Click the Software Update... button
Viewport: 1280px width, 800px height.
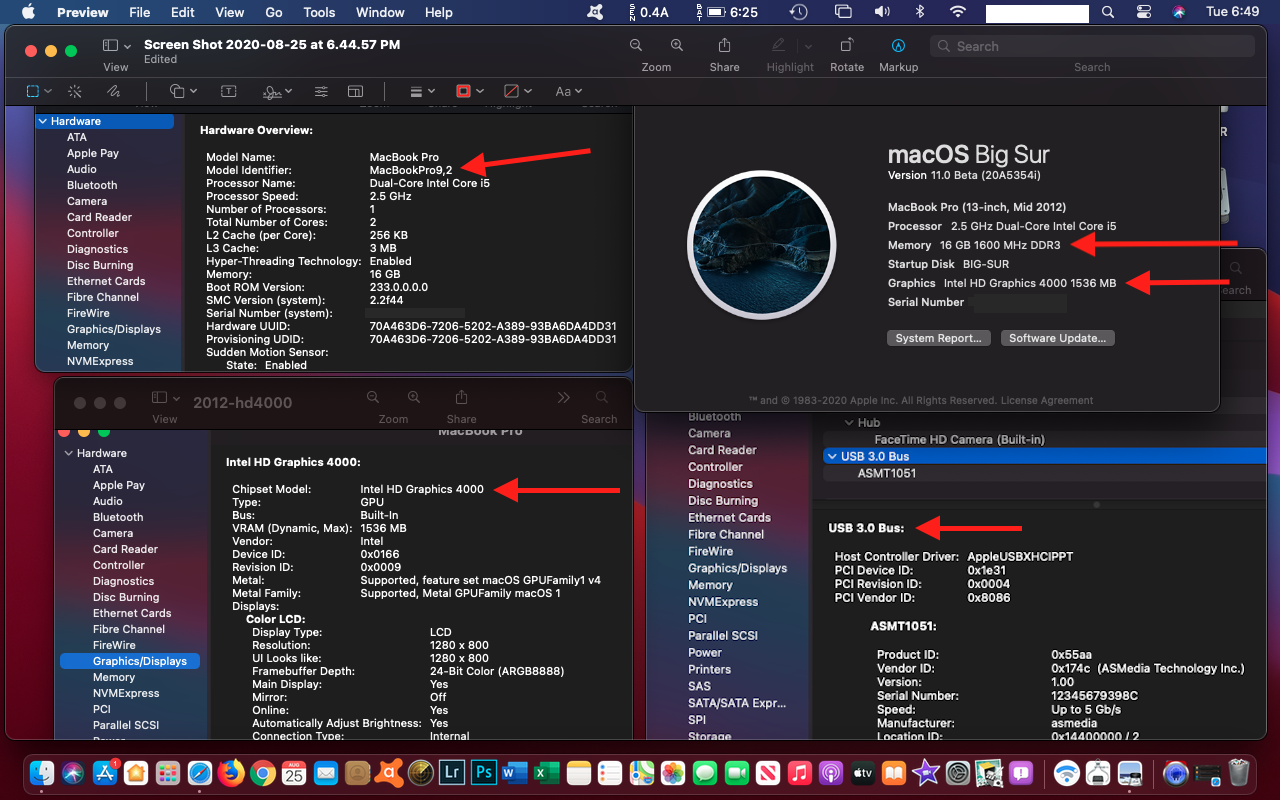1057,338
